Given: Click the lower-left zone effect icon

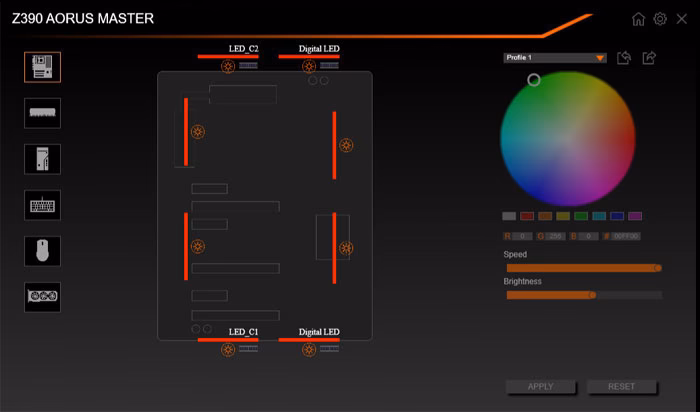Looking at the screenshot, I should click(x=198, y=246).
